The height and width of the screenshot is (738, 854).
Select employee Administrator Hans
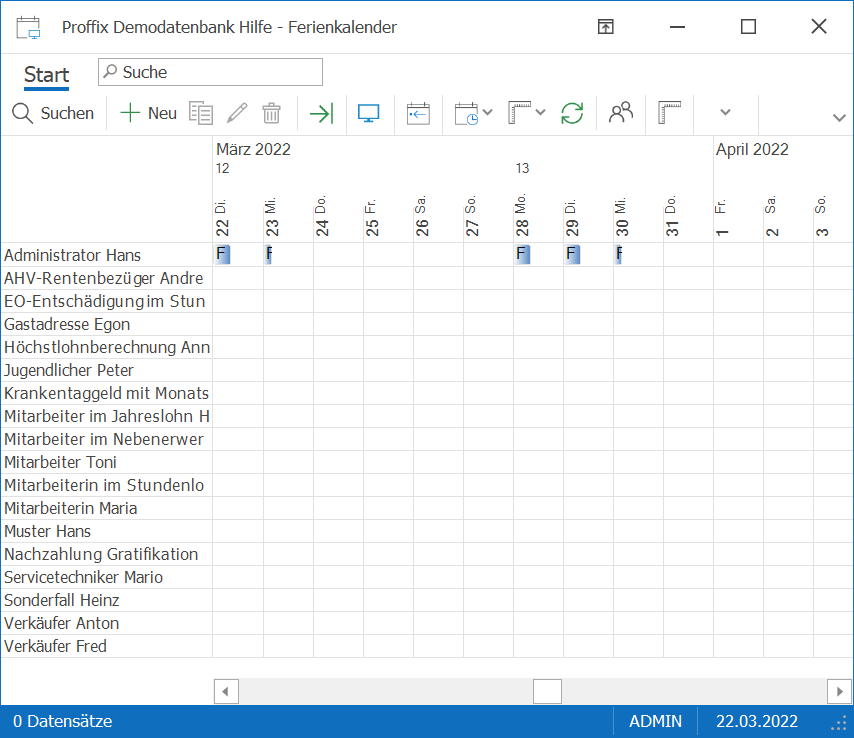(x=106, y=255)
